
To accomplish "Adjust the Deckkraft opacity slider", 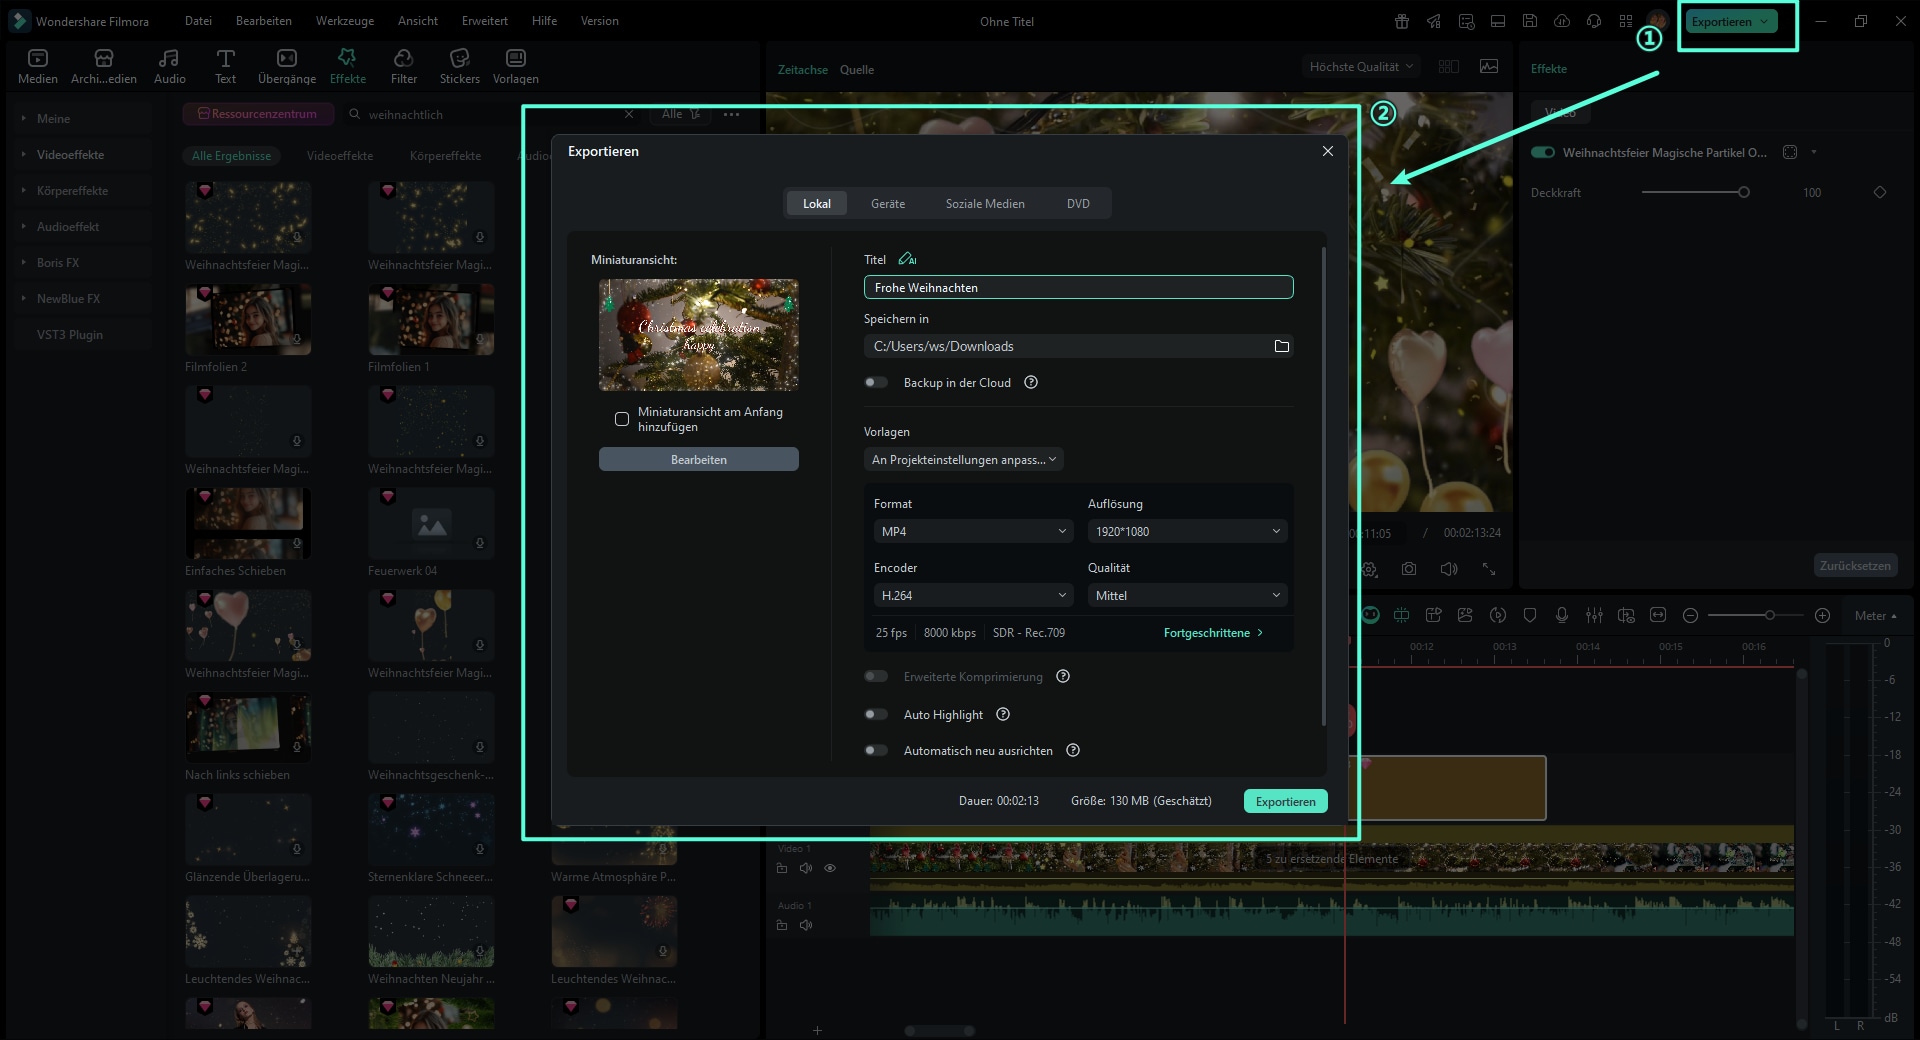I will (1743, 192).
